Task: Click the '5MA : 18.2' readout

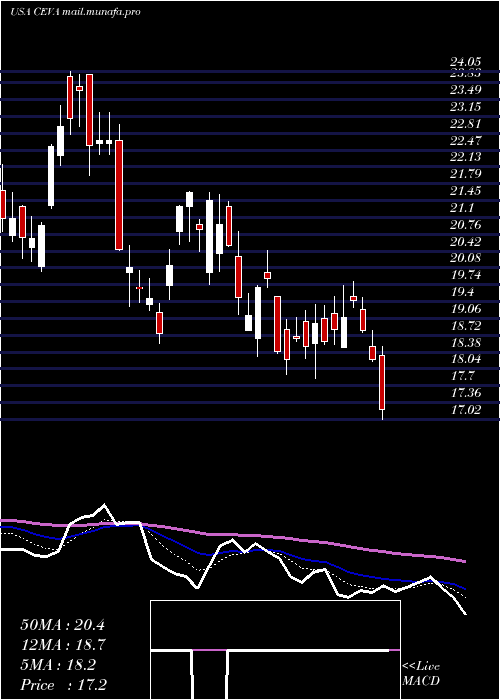Action: [58, 665]
